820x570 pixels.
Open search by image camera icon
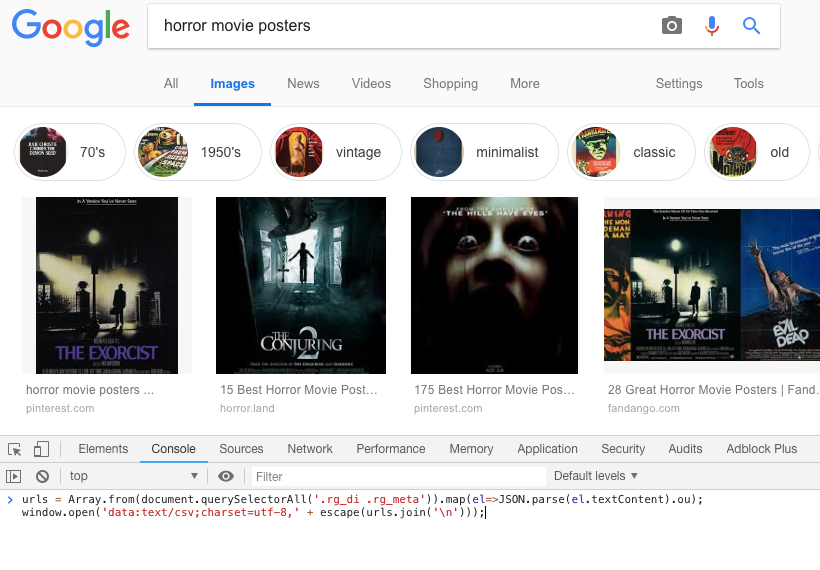pyautogui.click(x=672, y=25)
